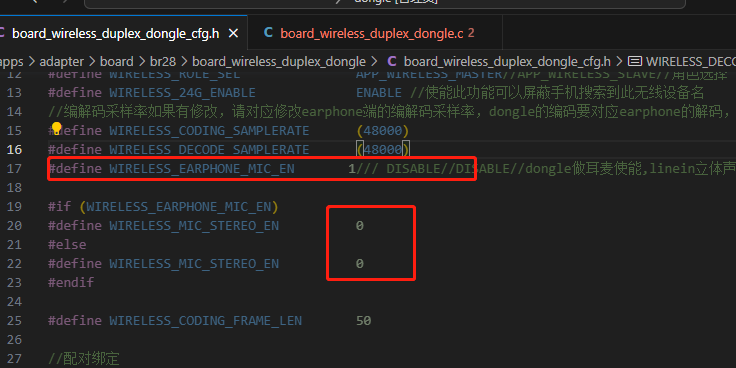Click line number 20 in the gutter
The image size is (736, 368).
click(15, 226)
